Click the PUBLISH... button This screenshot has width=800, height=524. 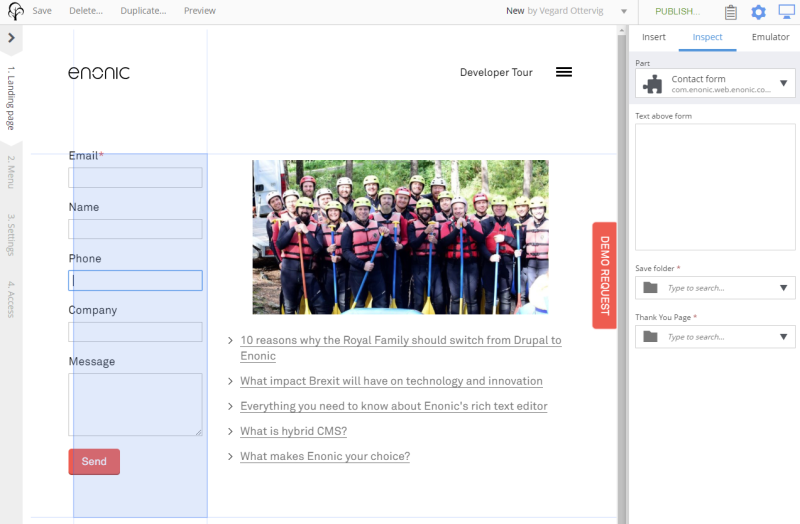click(x=677, y=12)
